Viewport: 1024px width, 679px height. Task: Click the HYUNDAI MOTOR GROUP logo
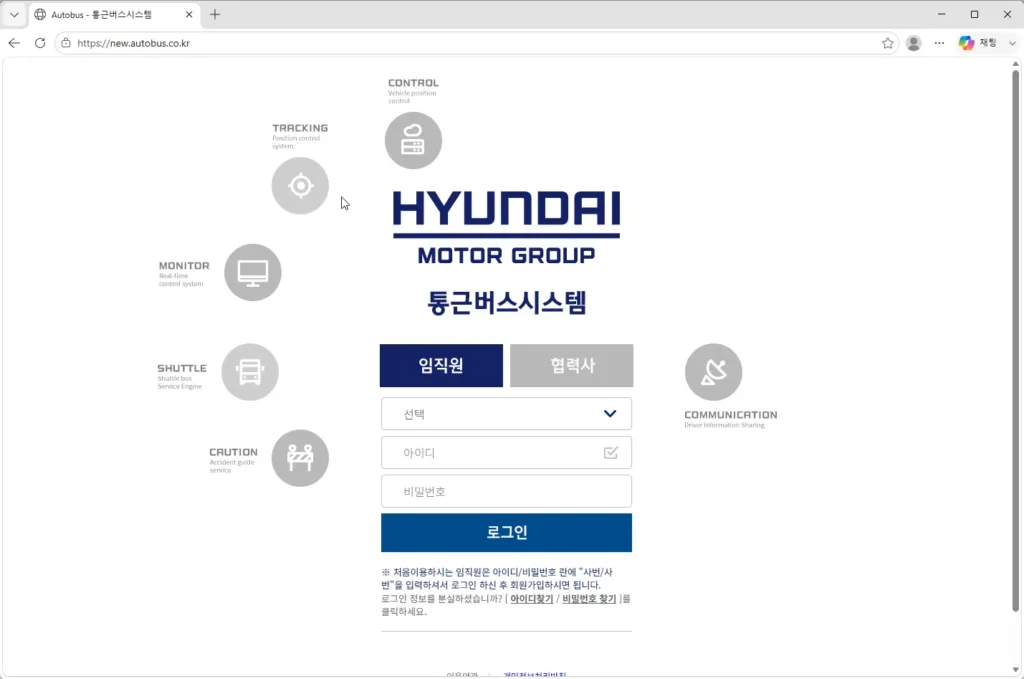coord(506,227)
